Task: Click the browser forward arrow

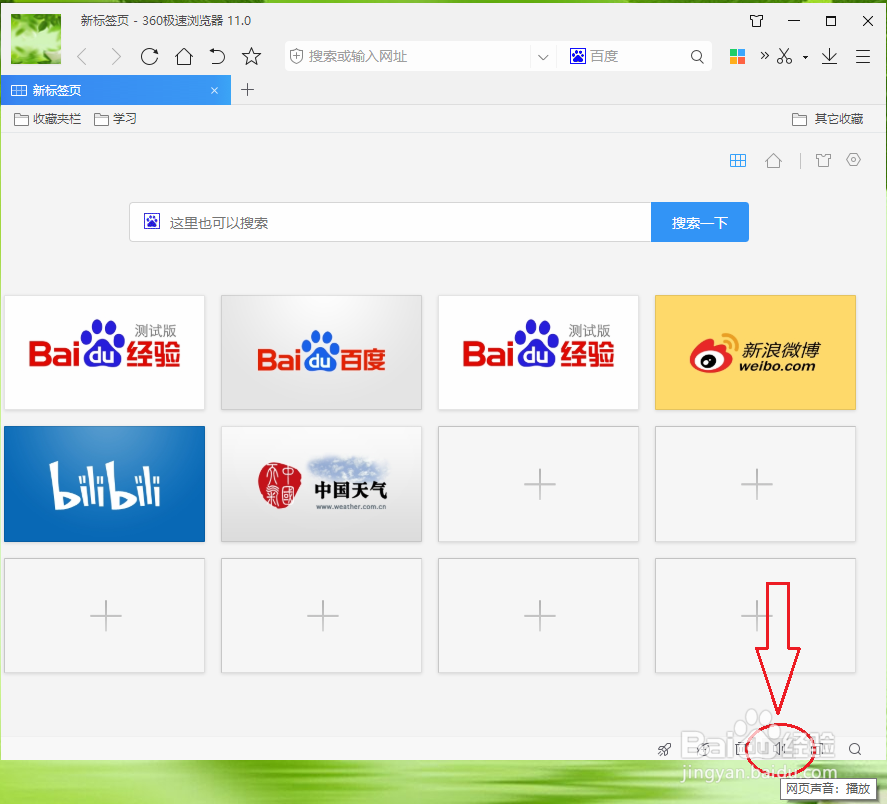Action: (116, 57)
